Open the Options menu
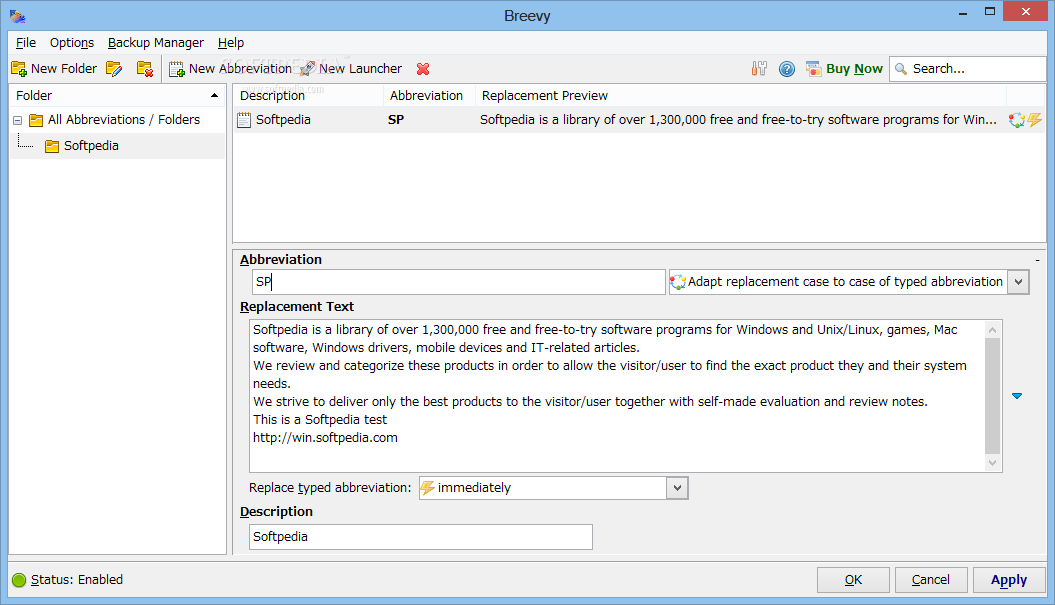This screenshot has width=1055, height=605. tap(72, 42)
